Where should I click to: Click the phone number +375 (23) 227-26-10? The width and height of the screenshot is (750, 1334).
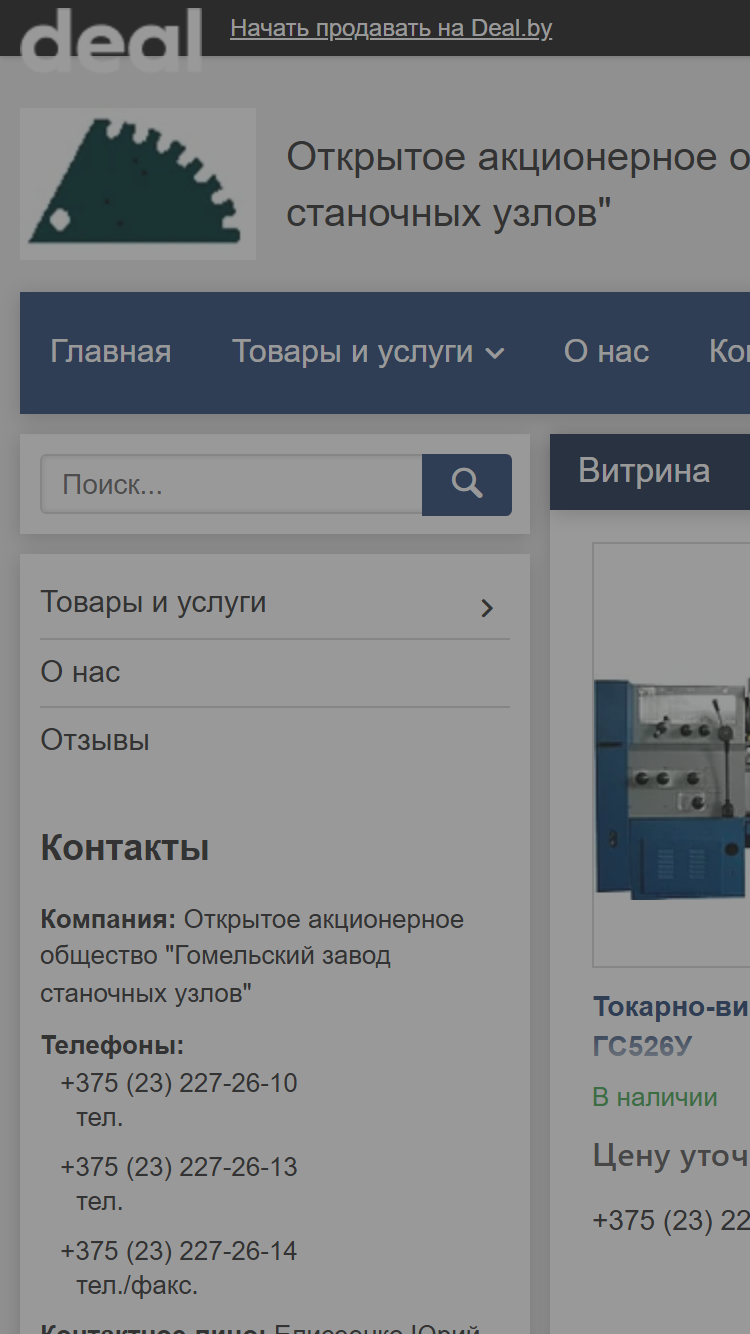pos(179,1083)
